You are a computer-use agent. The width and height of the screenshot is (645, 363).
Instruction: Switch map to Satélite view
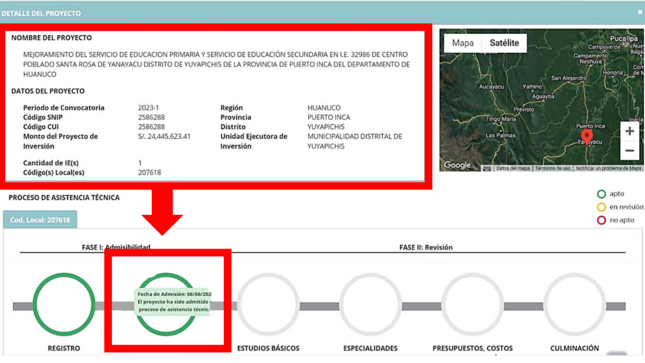(504, 43)
